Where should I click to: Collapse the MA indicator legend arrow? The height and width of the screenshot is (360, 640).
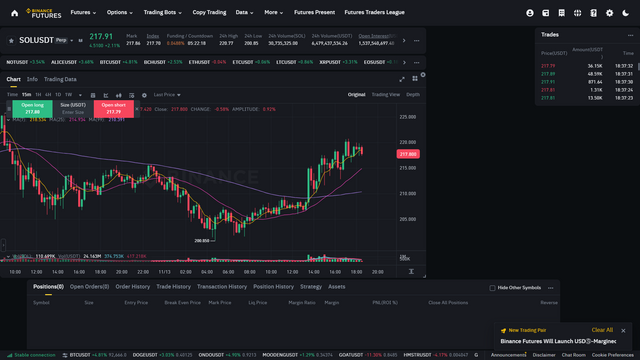(x=8, y=120)
